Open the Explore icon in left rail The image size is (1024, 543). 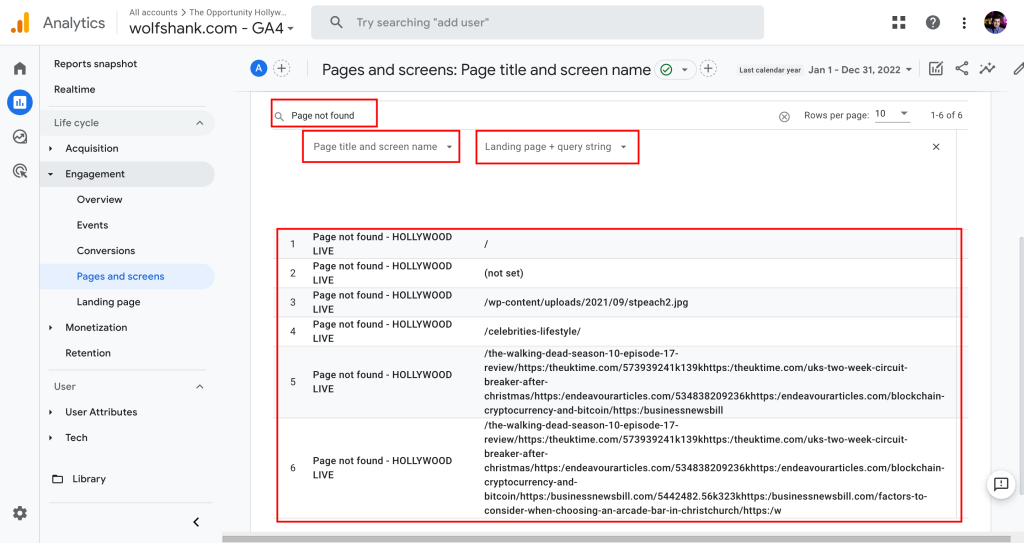point(20,137)
